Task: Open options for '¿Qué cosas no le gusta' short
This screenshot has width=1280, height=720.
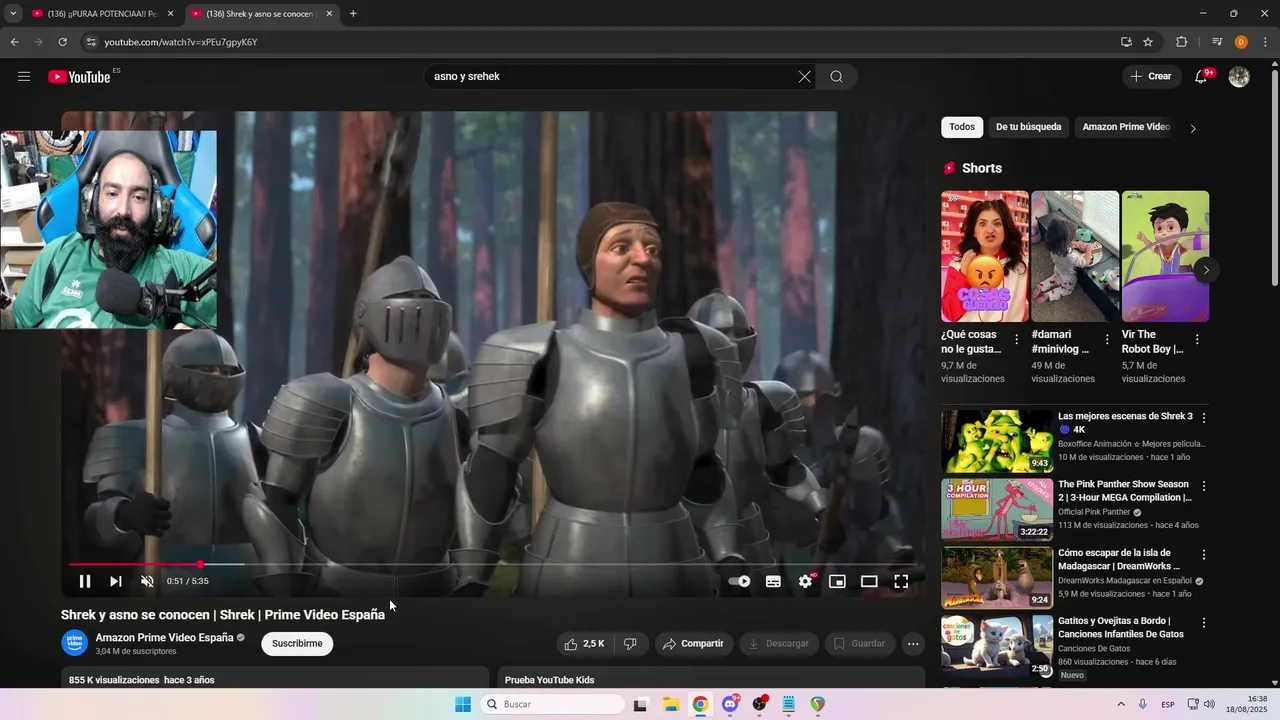Action: point(1017,340)
